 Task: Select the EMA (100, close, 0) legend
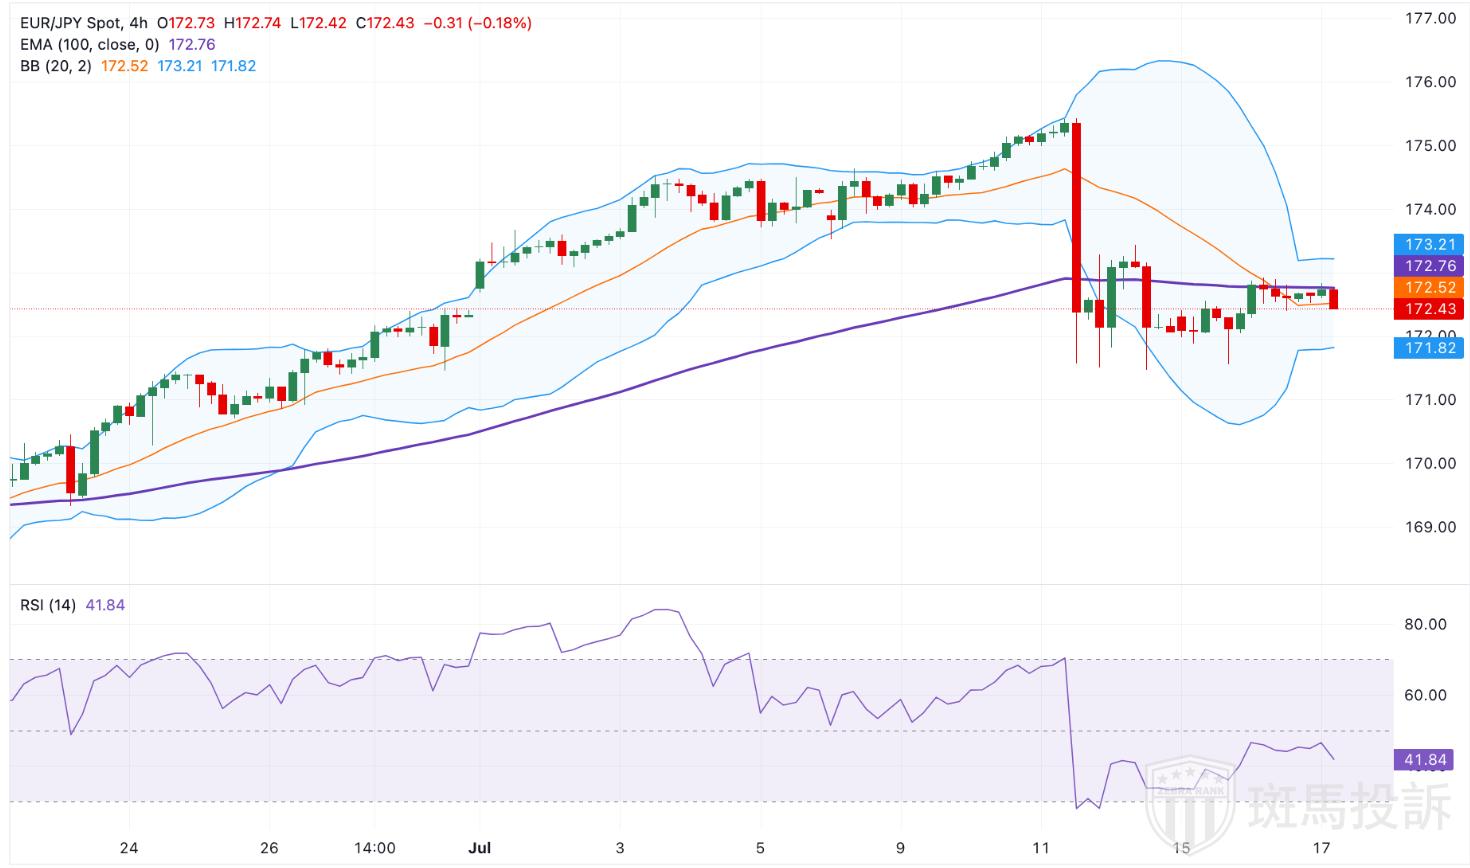(x=92, y=44)
